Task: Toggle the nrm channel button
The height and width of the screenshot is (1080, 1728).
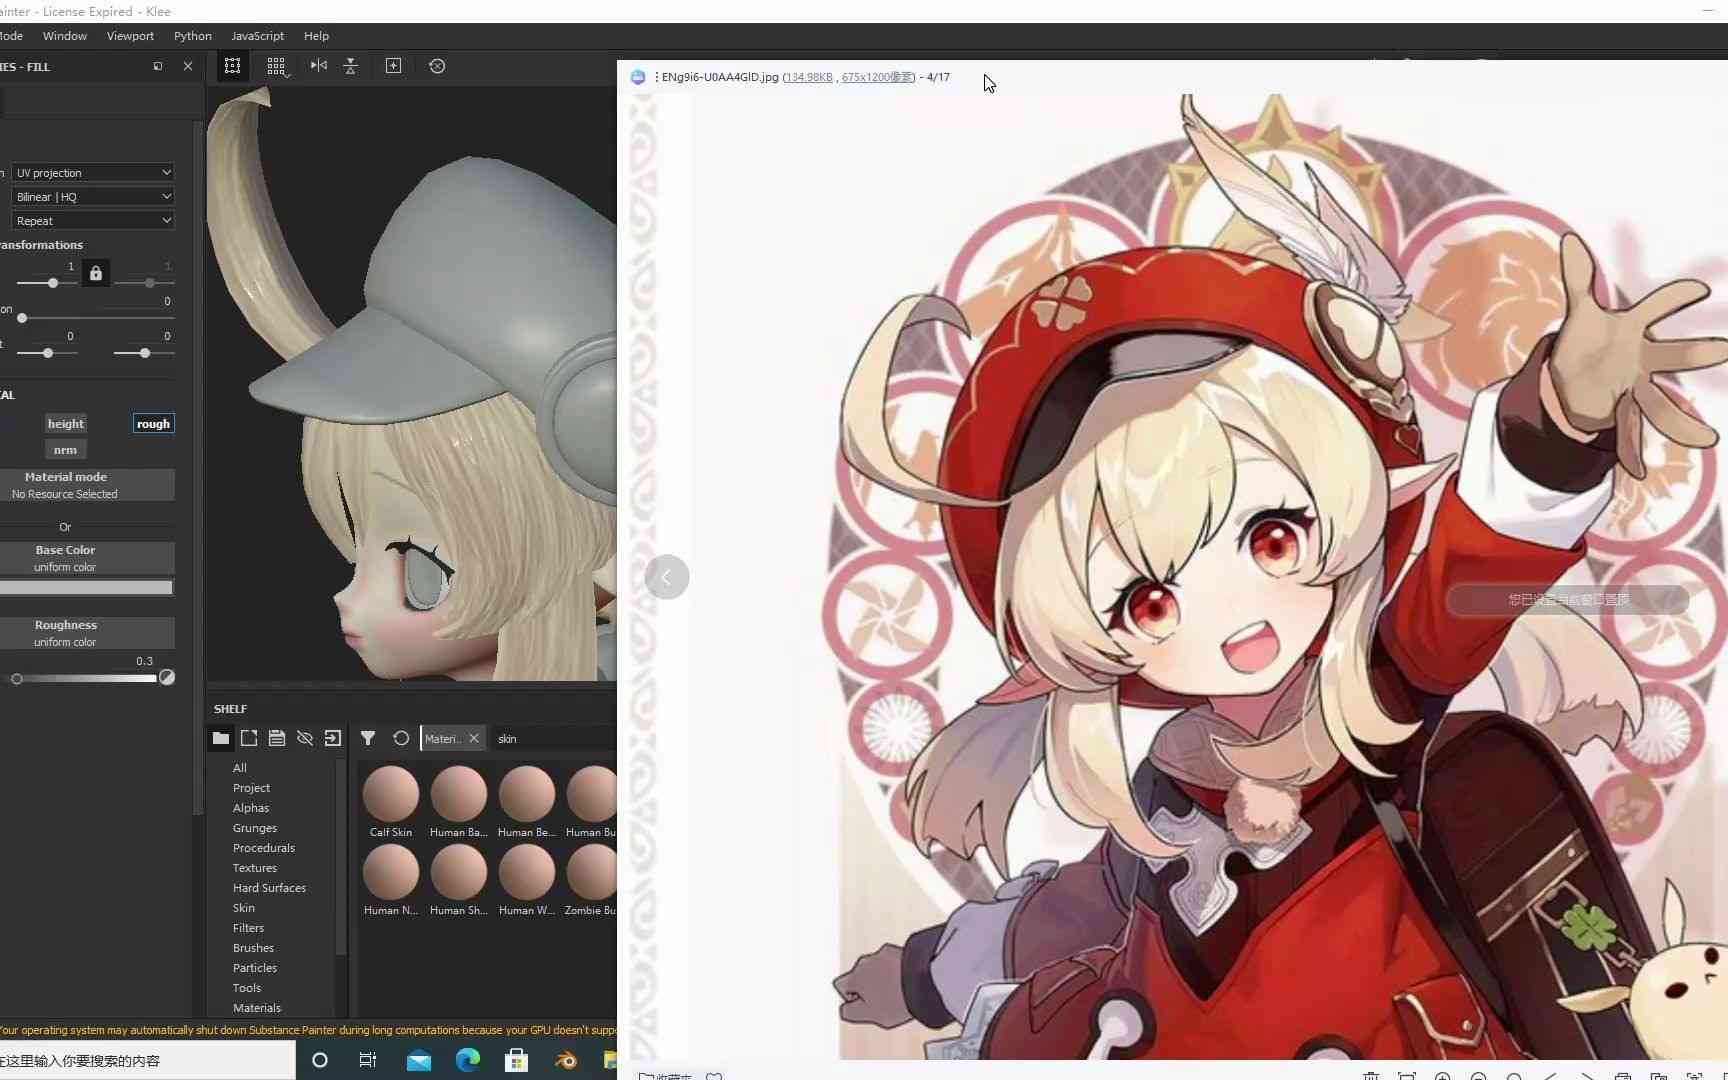Action: pos(65,450)
